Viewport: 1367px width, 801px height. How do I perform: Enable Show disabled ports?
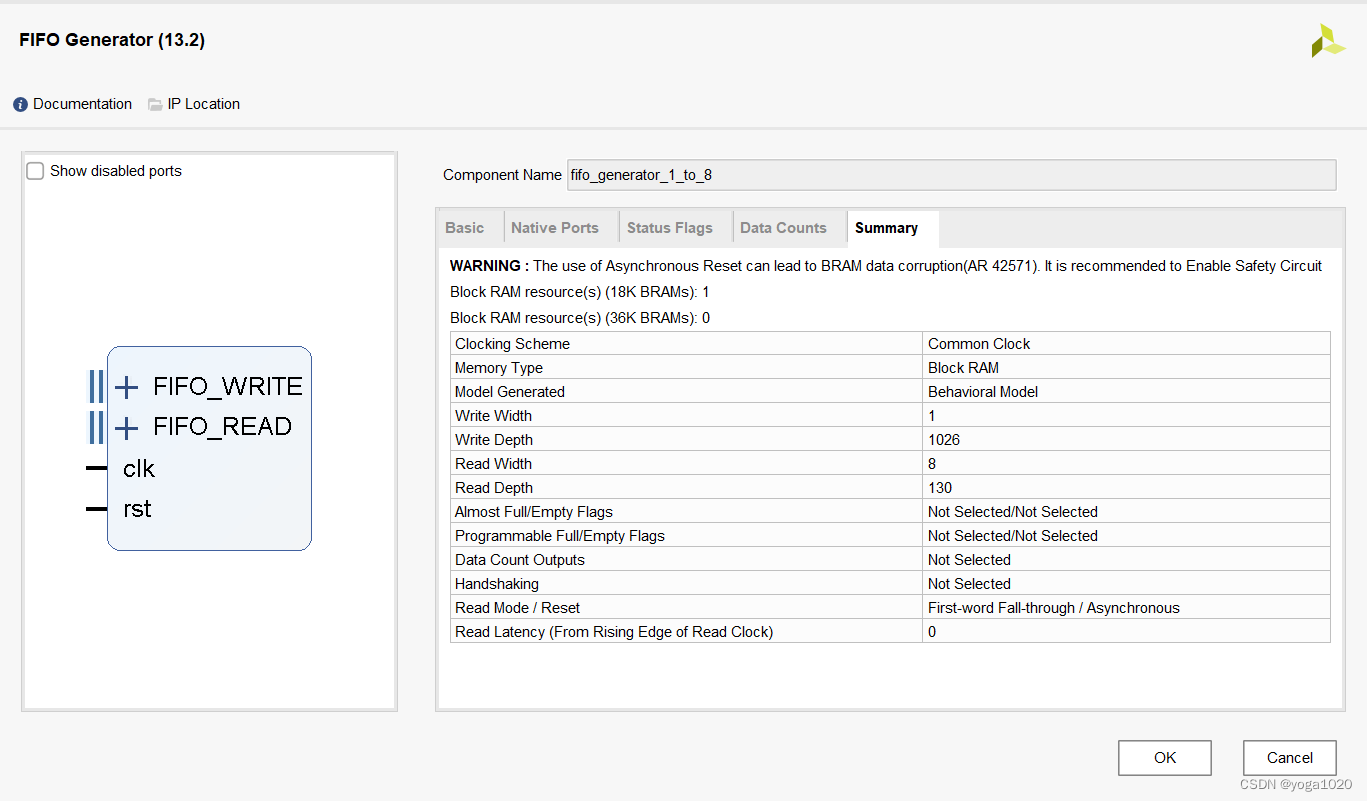[35, 170]
